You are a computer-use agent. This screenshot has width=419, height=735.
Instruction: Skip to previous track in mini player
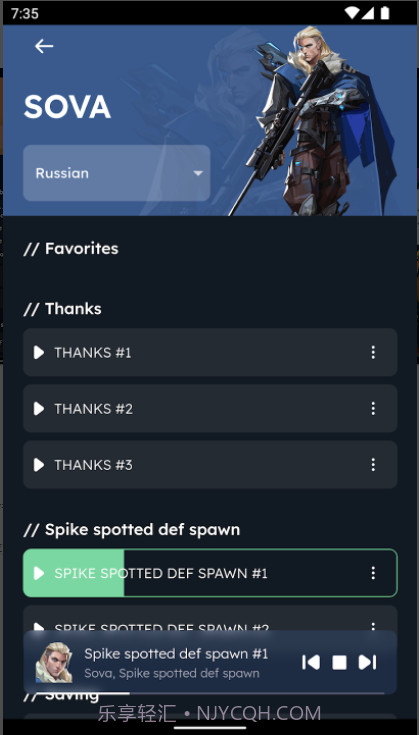311,662
